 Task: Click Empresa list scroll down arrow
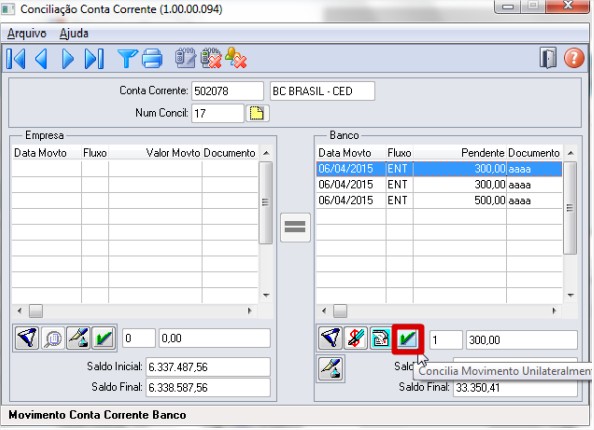pyautogui.click(x=266, y=295)
